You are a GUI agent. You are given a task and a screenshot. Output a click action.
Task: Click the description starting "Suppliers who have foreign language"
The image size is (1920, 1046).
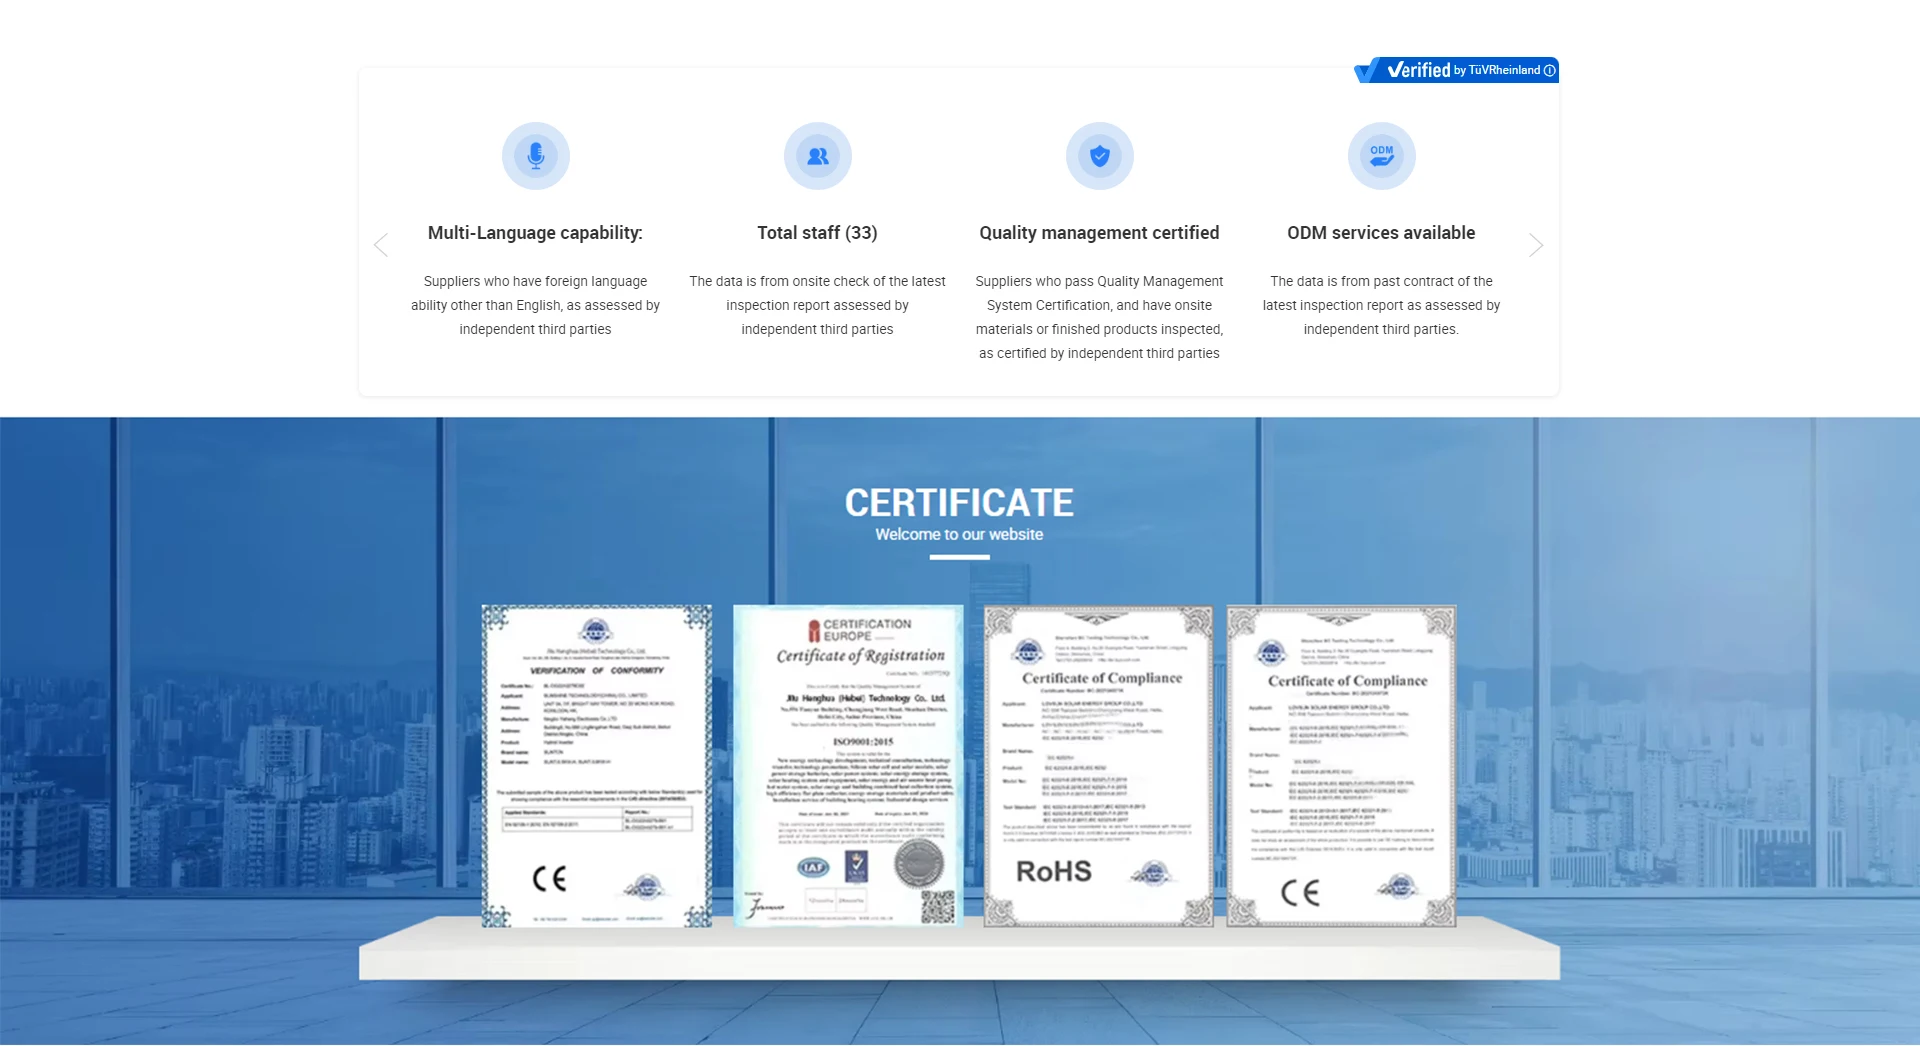pos(535,305)
